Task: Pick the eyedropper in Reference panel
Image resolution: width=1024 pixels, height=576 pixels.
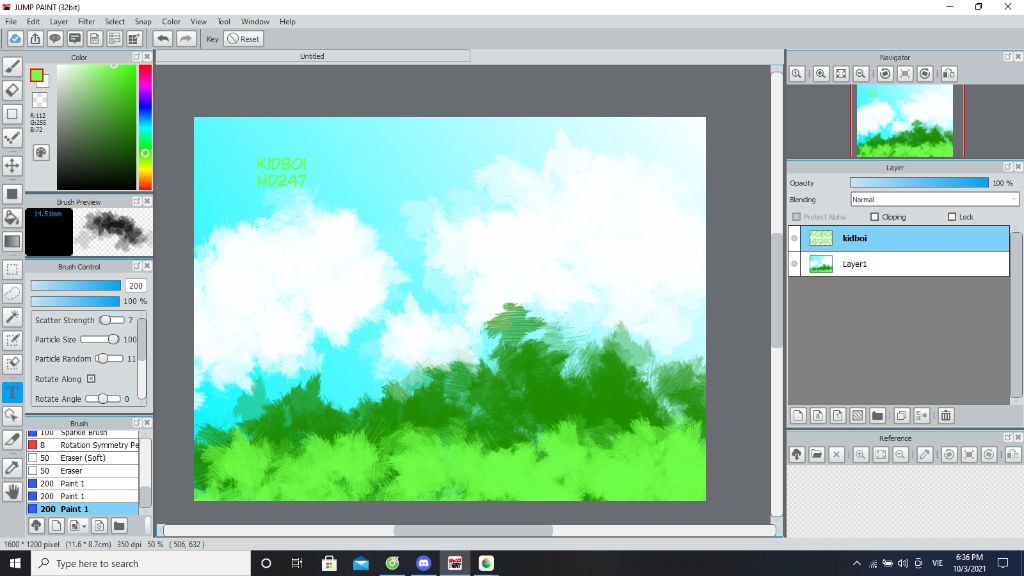Action: click(x=925, y=455)
